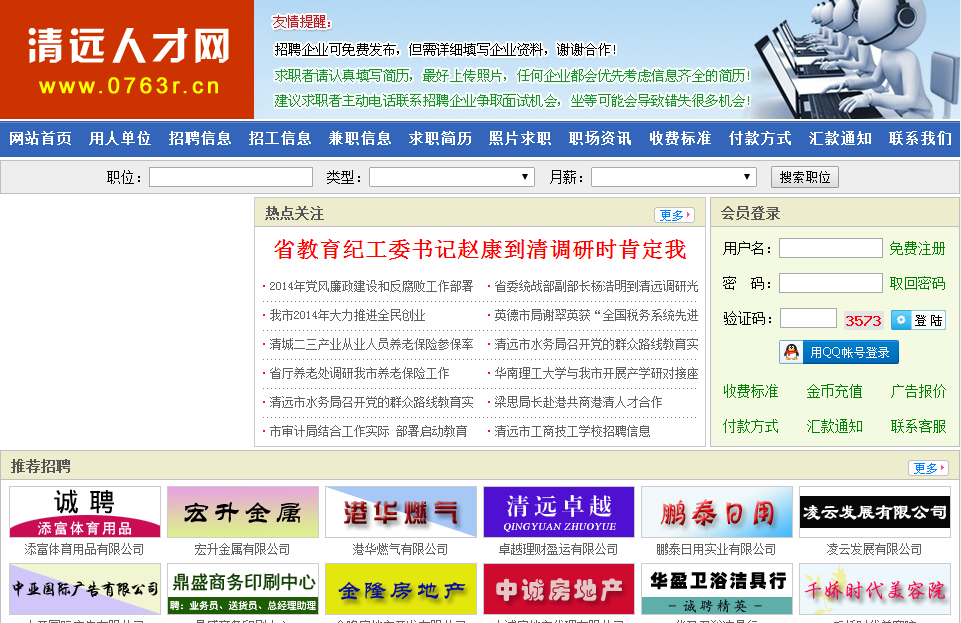The image size is (961, 623).
Task: Open the 清远卓越 QINGYUAN ZHUOYUE banner
Action: [559, 512]
